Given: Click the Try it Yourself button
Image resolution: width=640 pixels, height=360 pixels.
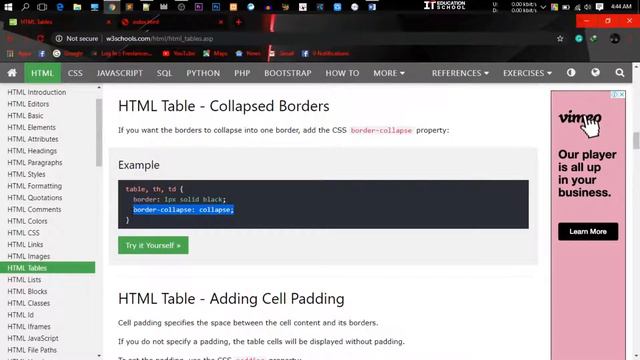Looking at the screenshot, I should pyautogui.click(x=153, y=245).
